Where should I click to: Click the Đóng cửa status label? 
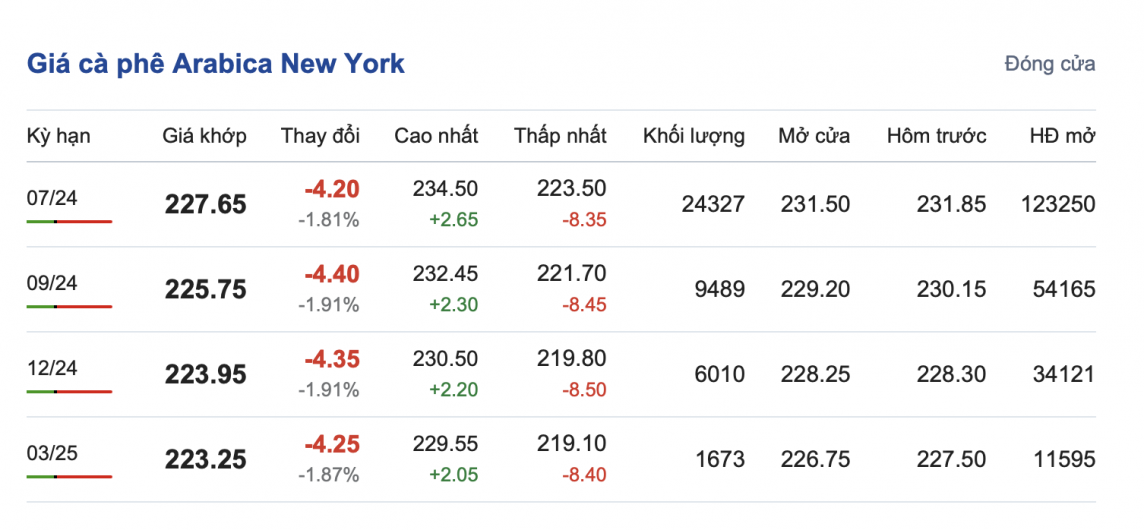pos(1049,64)
